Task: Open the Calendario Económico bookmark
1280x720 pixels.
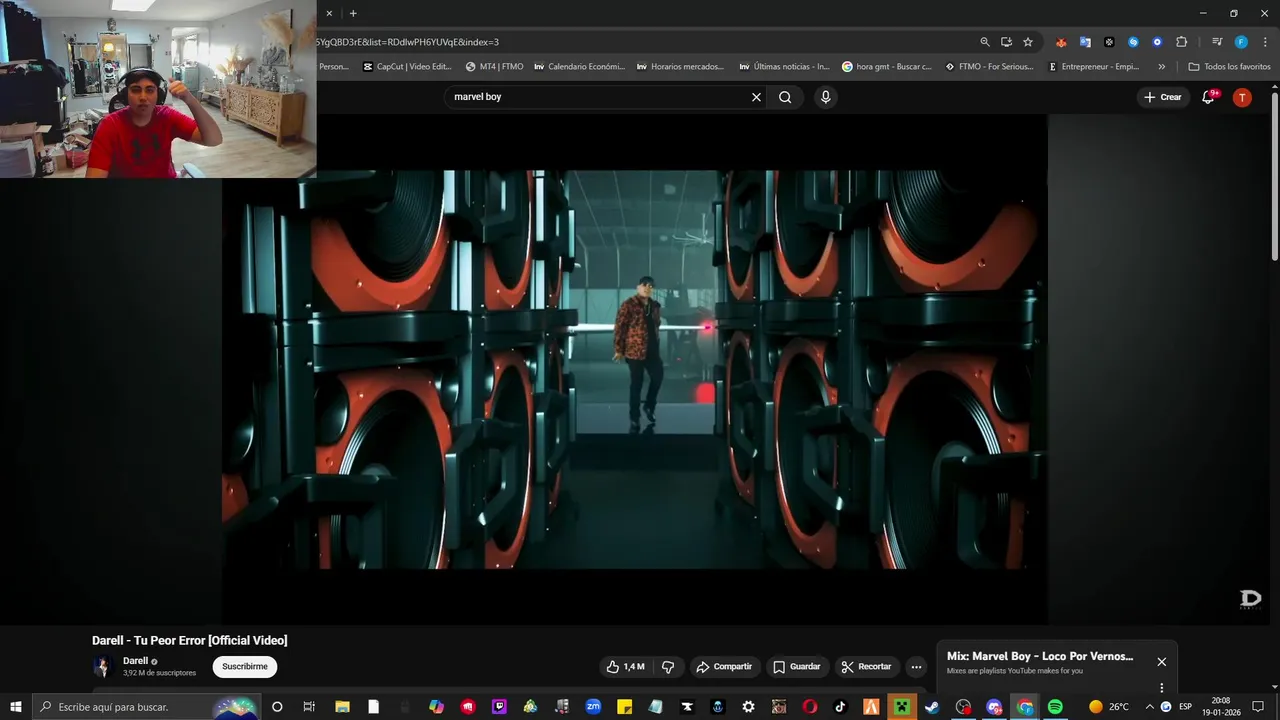Action: (579, 67)
